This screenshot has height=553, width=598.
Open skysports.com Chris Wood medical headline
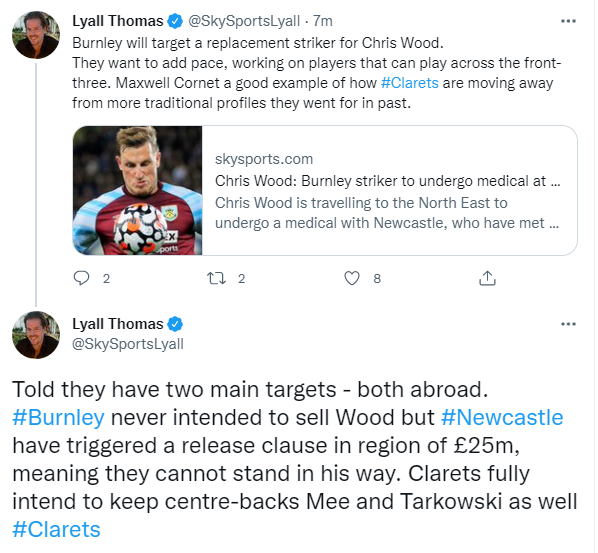pyautogui.click(x=387, y=181)
